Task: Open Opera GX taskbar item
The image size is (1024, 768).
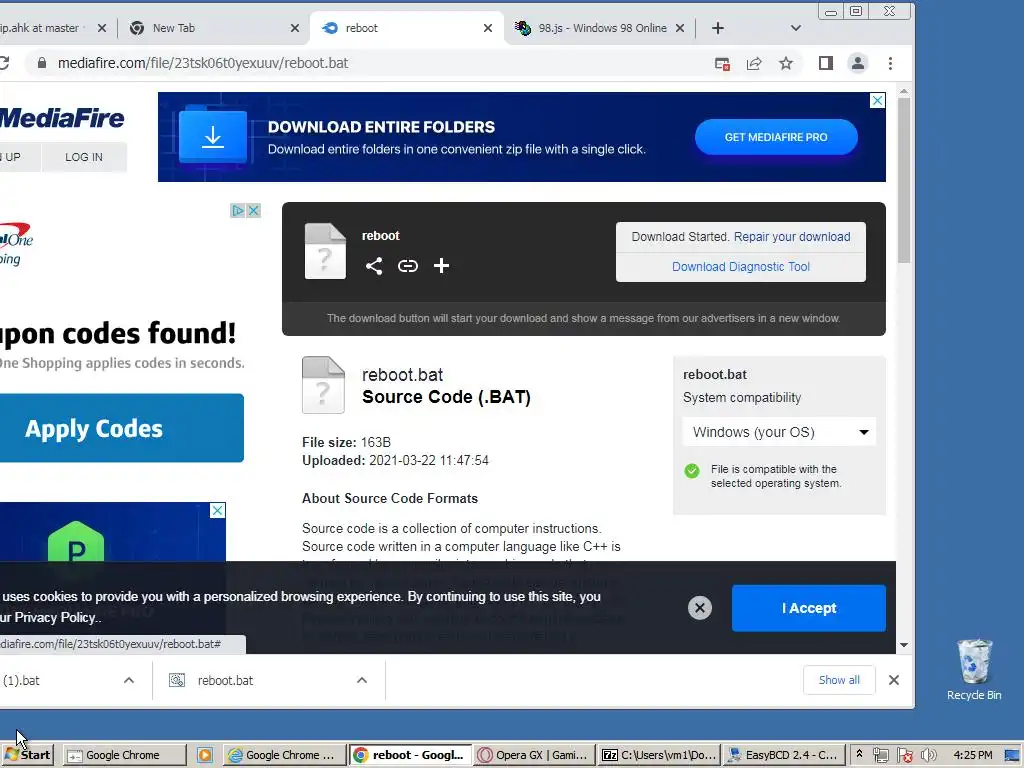Action: [x=534, y=755]
